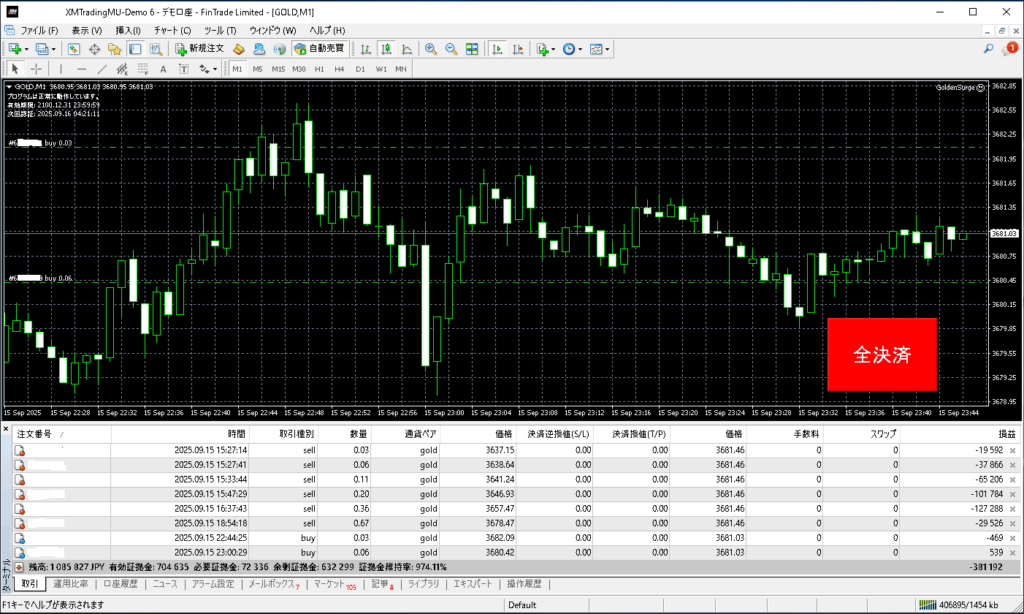
Task: Tile chart windows icon
Action: pyautogui.click(x=472, y=48)
